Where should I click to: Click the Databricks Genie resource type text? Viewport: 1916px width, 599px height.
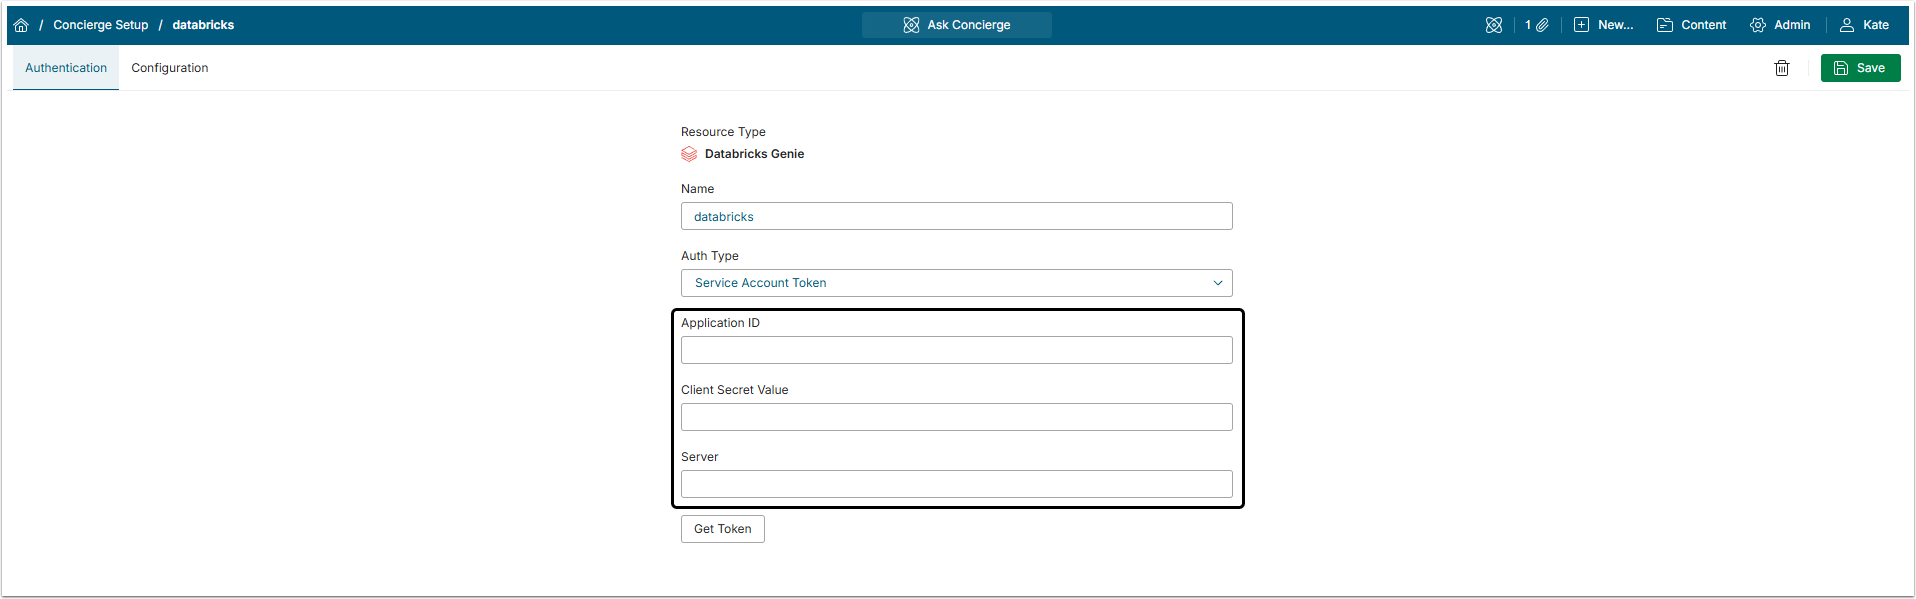(x=754, y=154)
